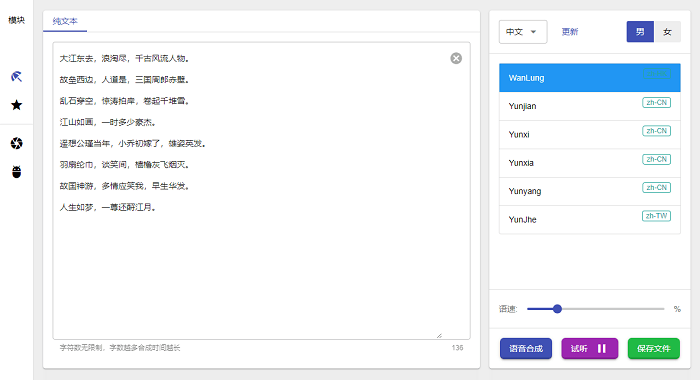The width and height of the screenshot is (700, 380).
Task: Click the zh-CN tag on Yunjian
Action: pos(656,102)
